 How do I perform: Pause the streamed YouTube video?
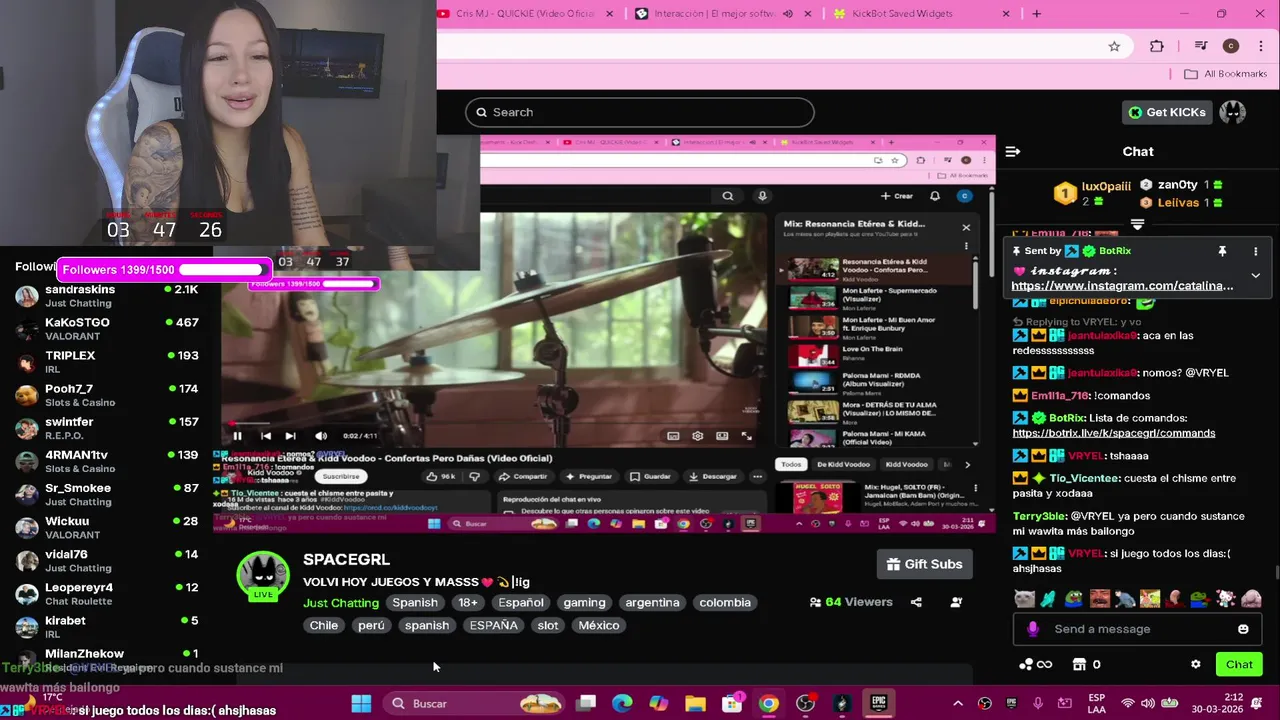coord(237,436)
